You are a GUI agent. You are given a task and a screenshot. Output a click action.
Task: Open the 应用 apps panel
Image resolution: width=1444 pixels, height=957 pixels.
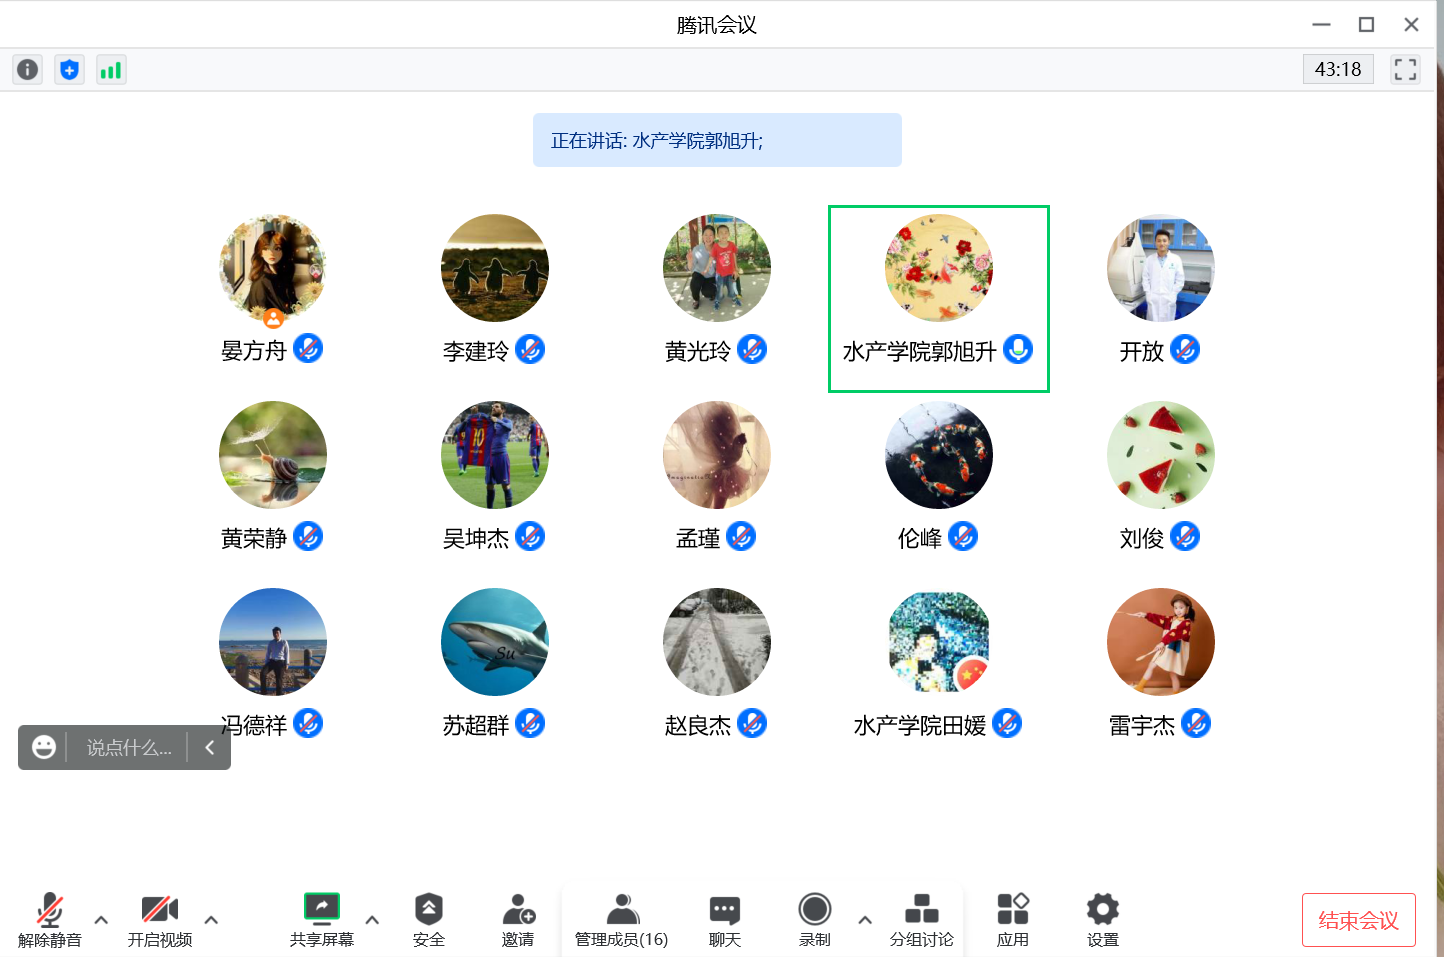[1012, 919]
